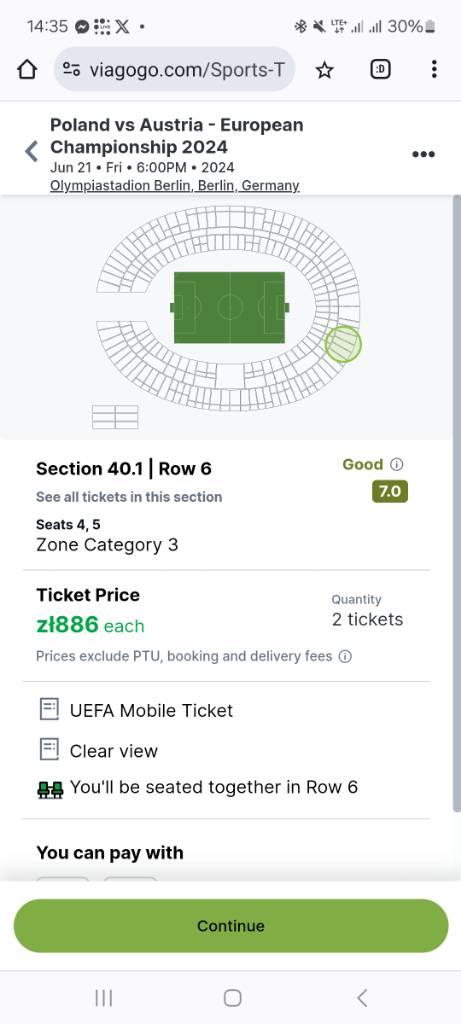461x1024 pixels.
Task: Tap Android back navigation button
Action: pos(362,997)
